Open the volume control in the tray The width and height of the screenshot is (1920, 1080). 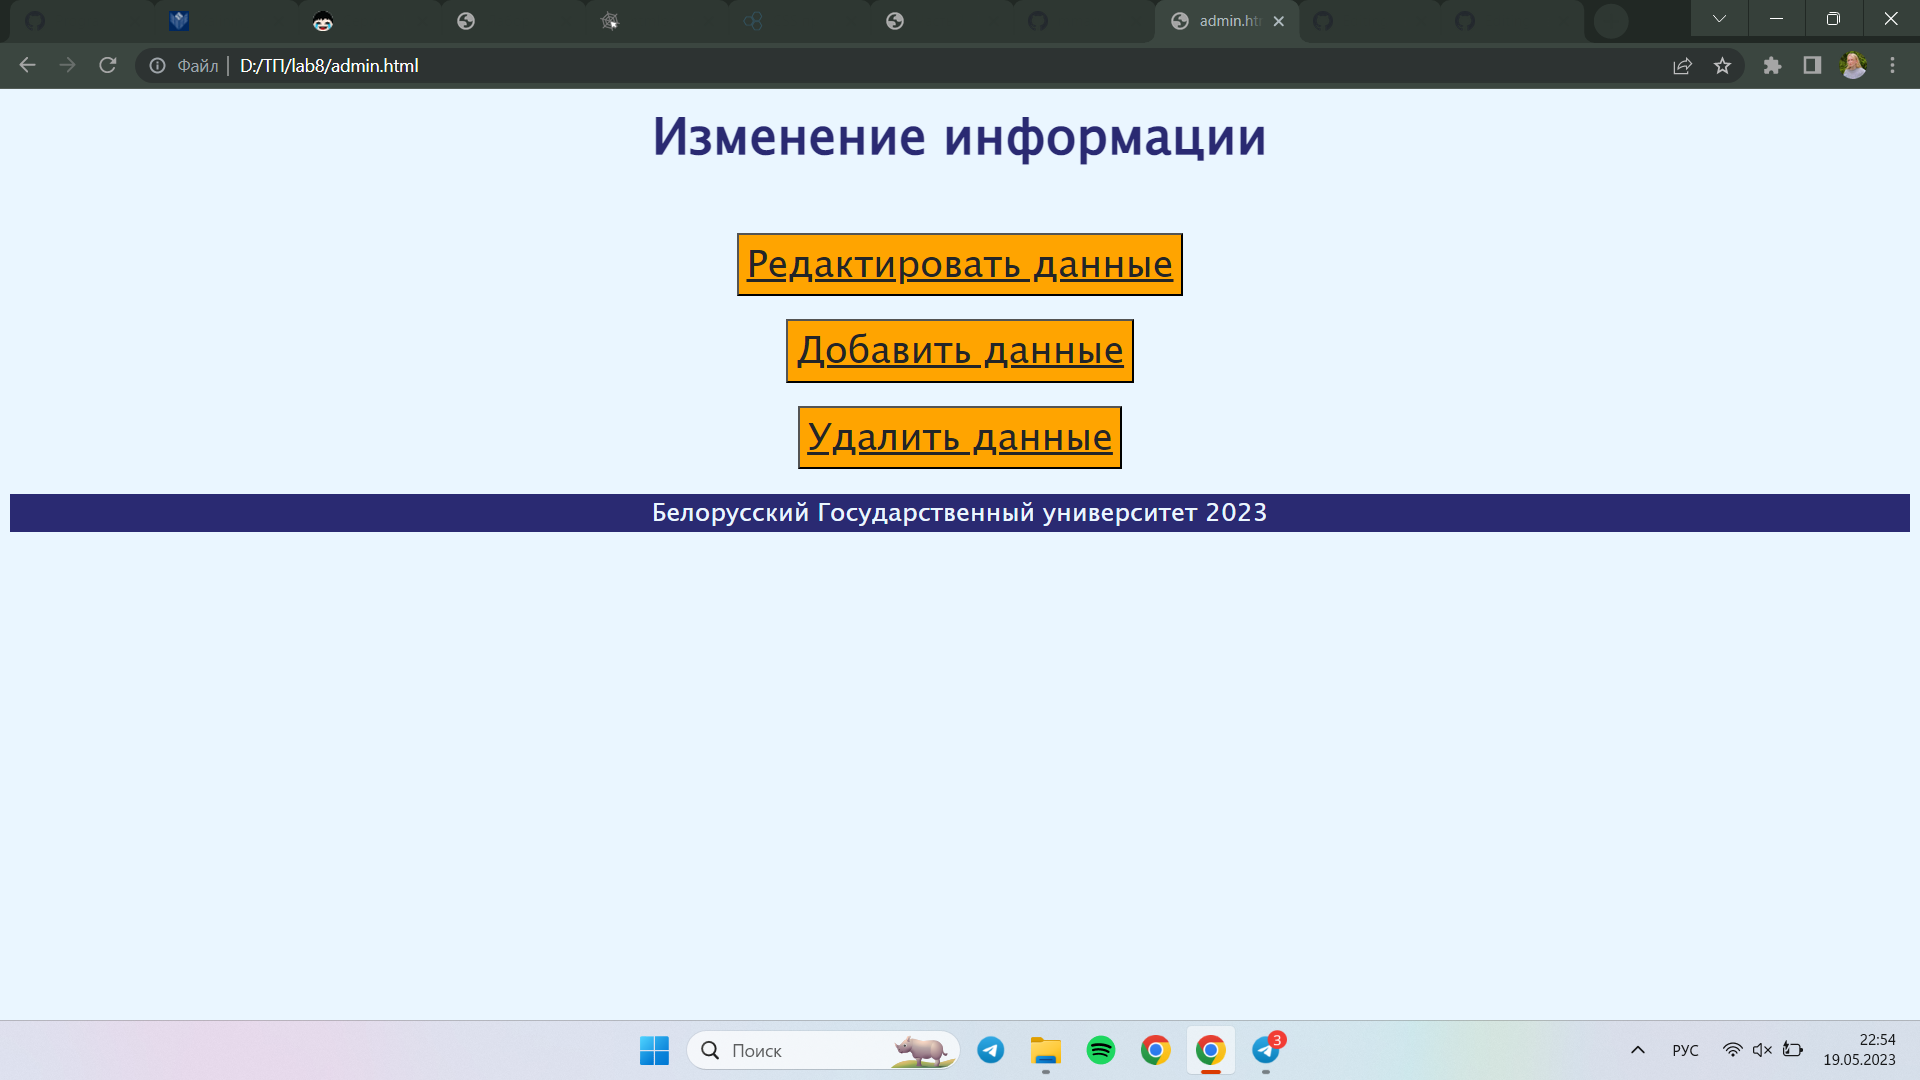[x=1760, y=1050]
